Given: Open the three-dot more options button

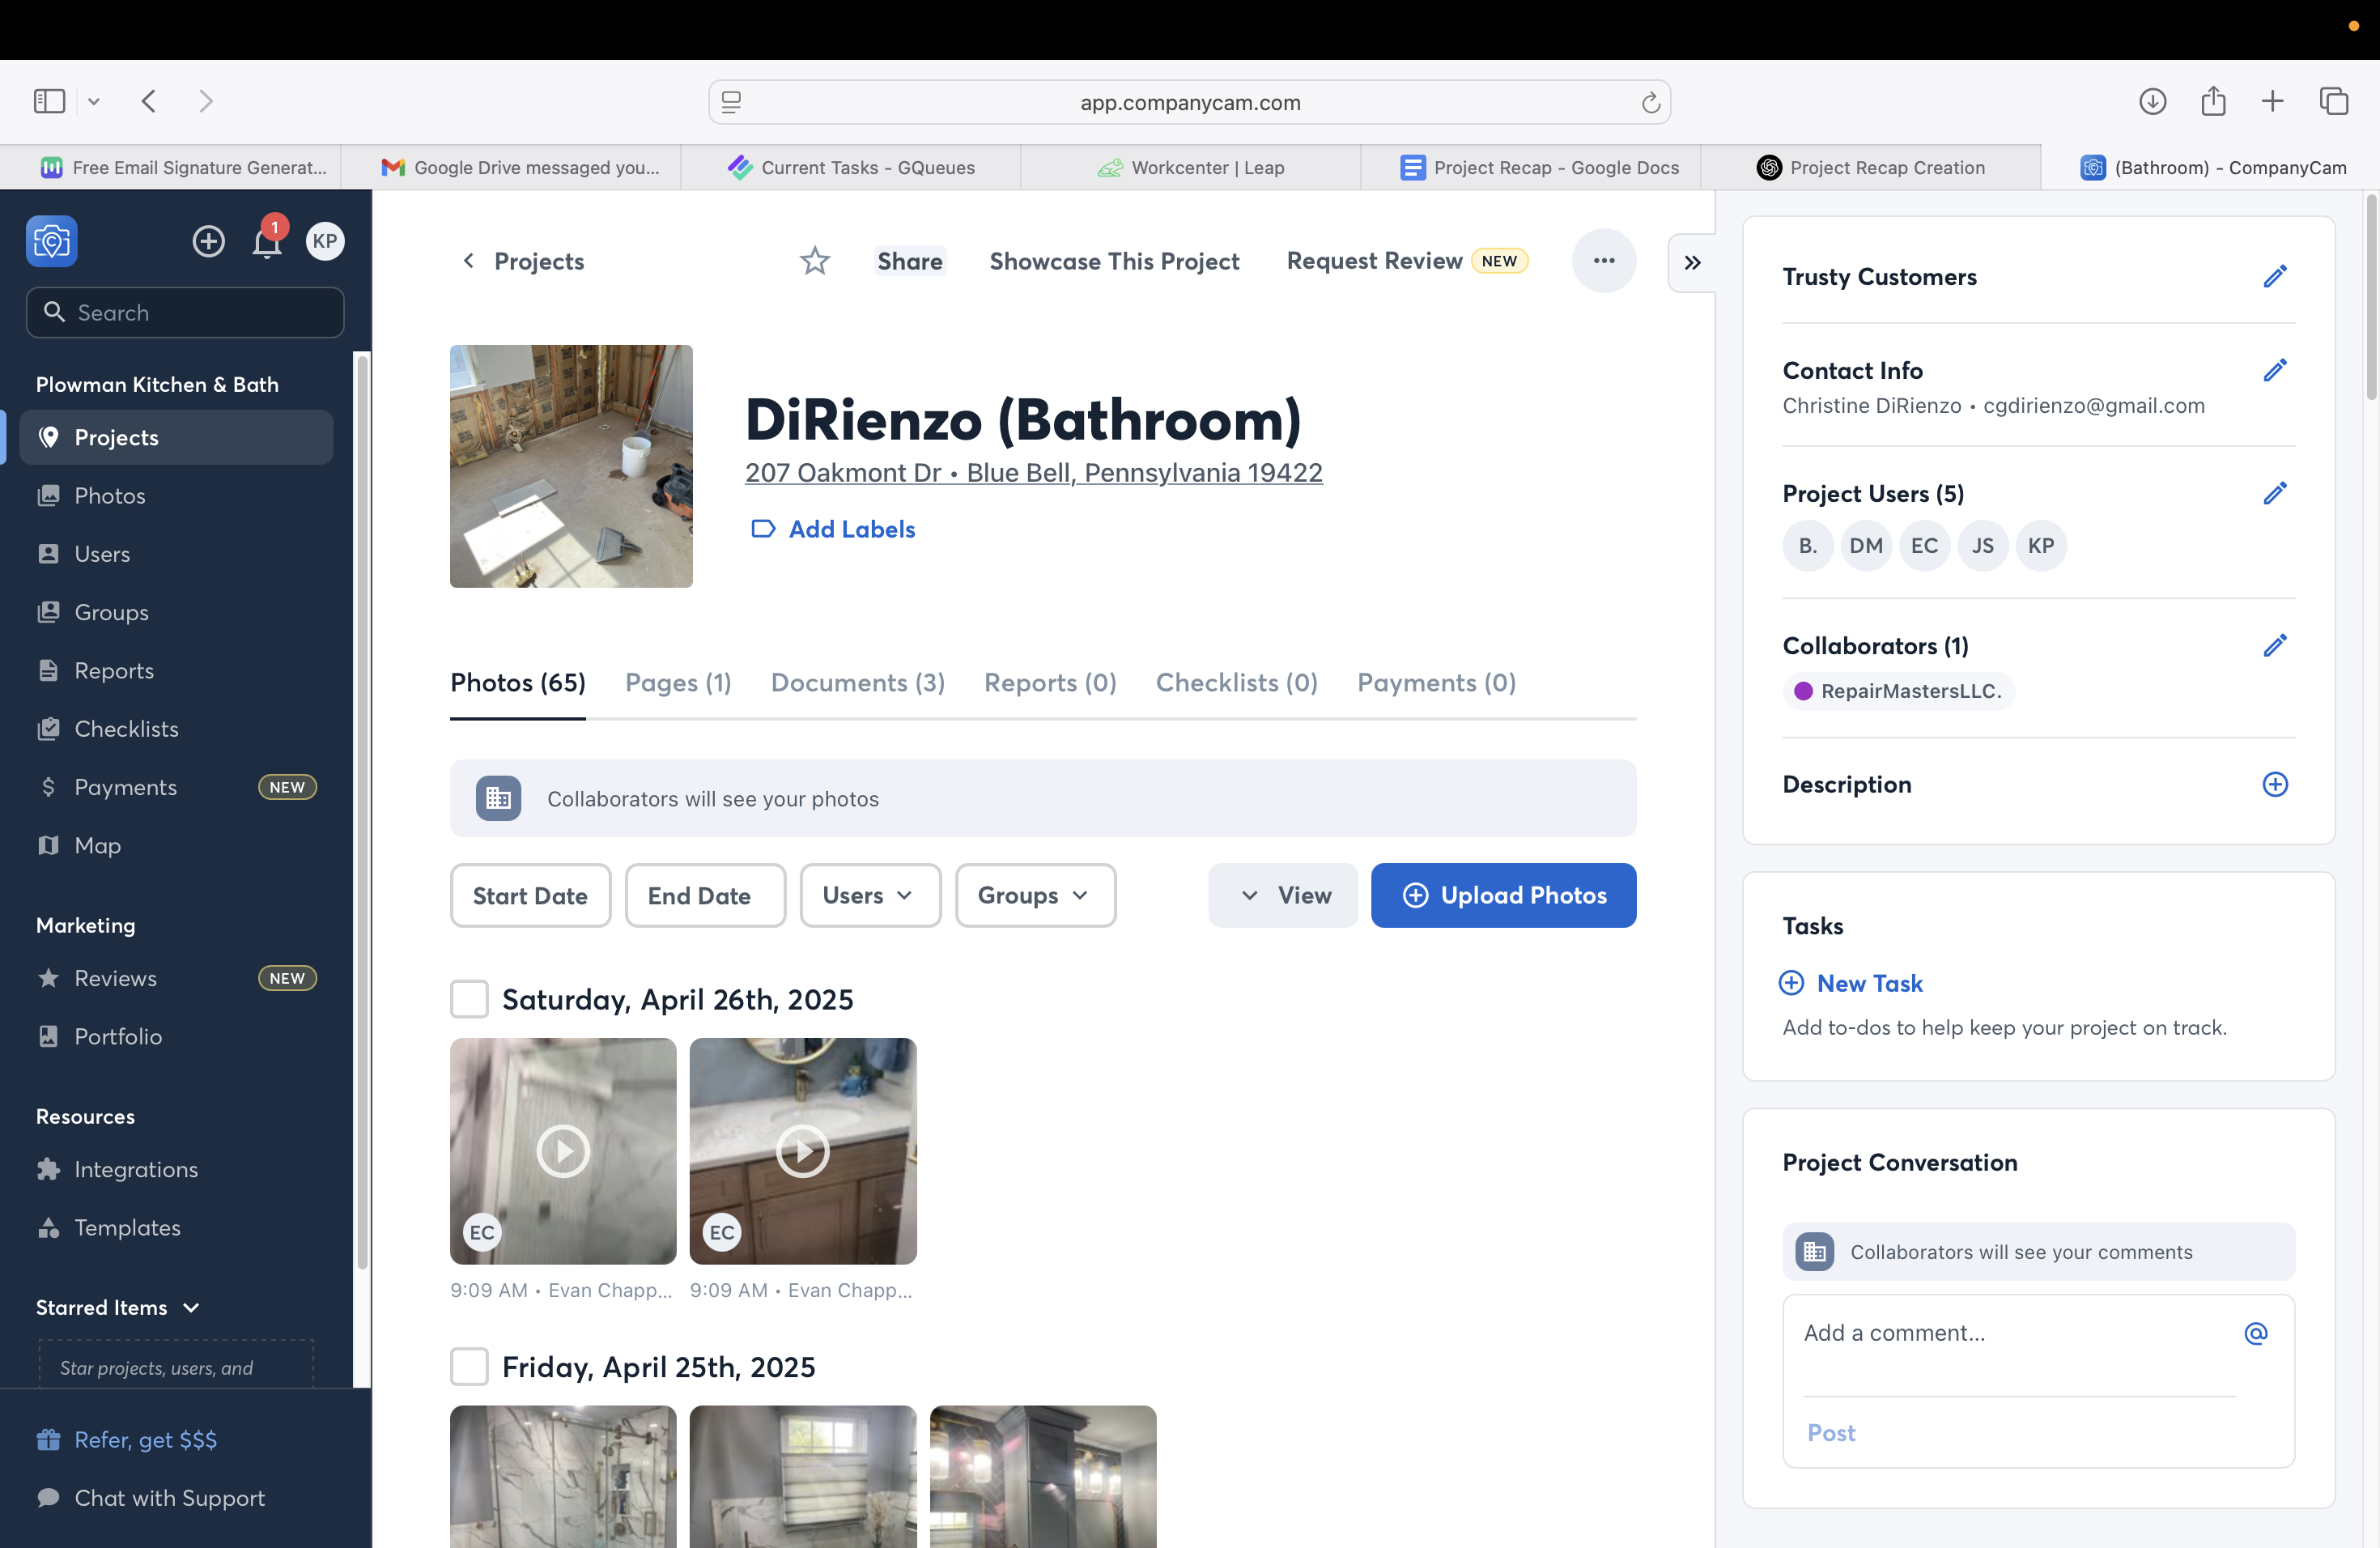Looking at the screenshot, I should [x=1604, y=261].
